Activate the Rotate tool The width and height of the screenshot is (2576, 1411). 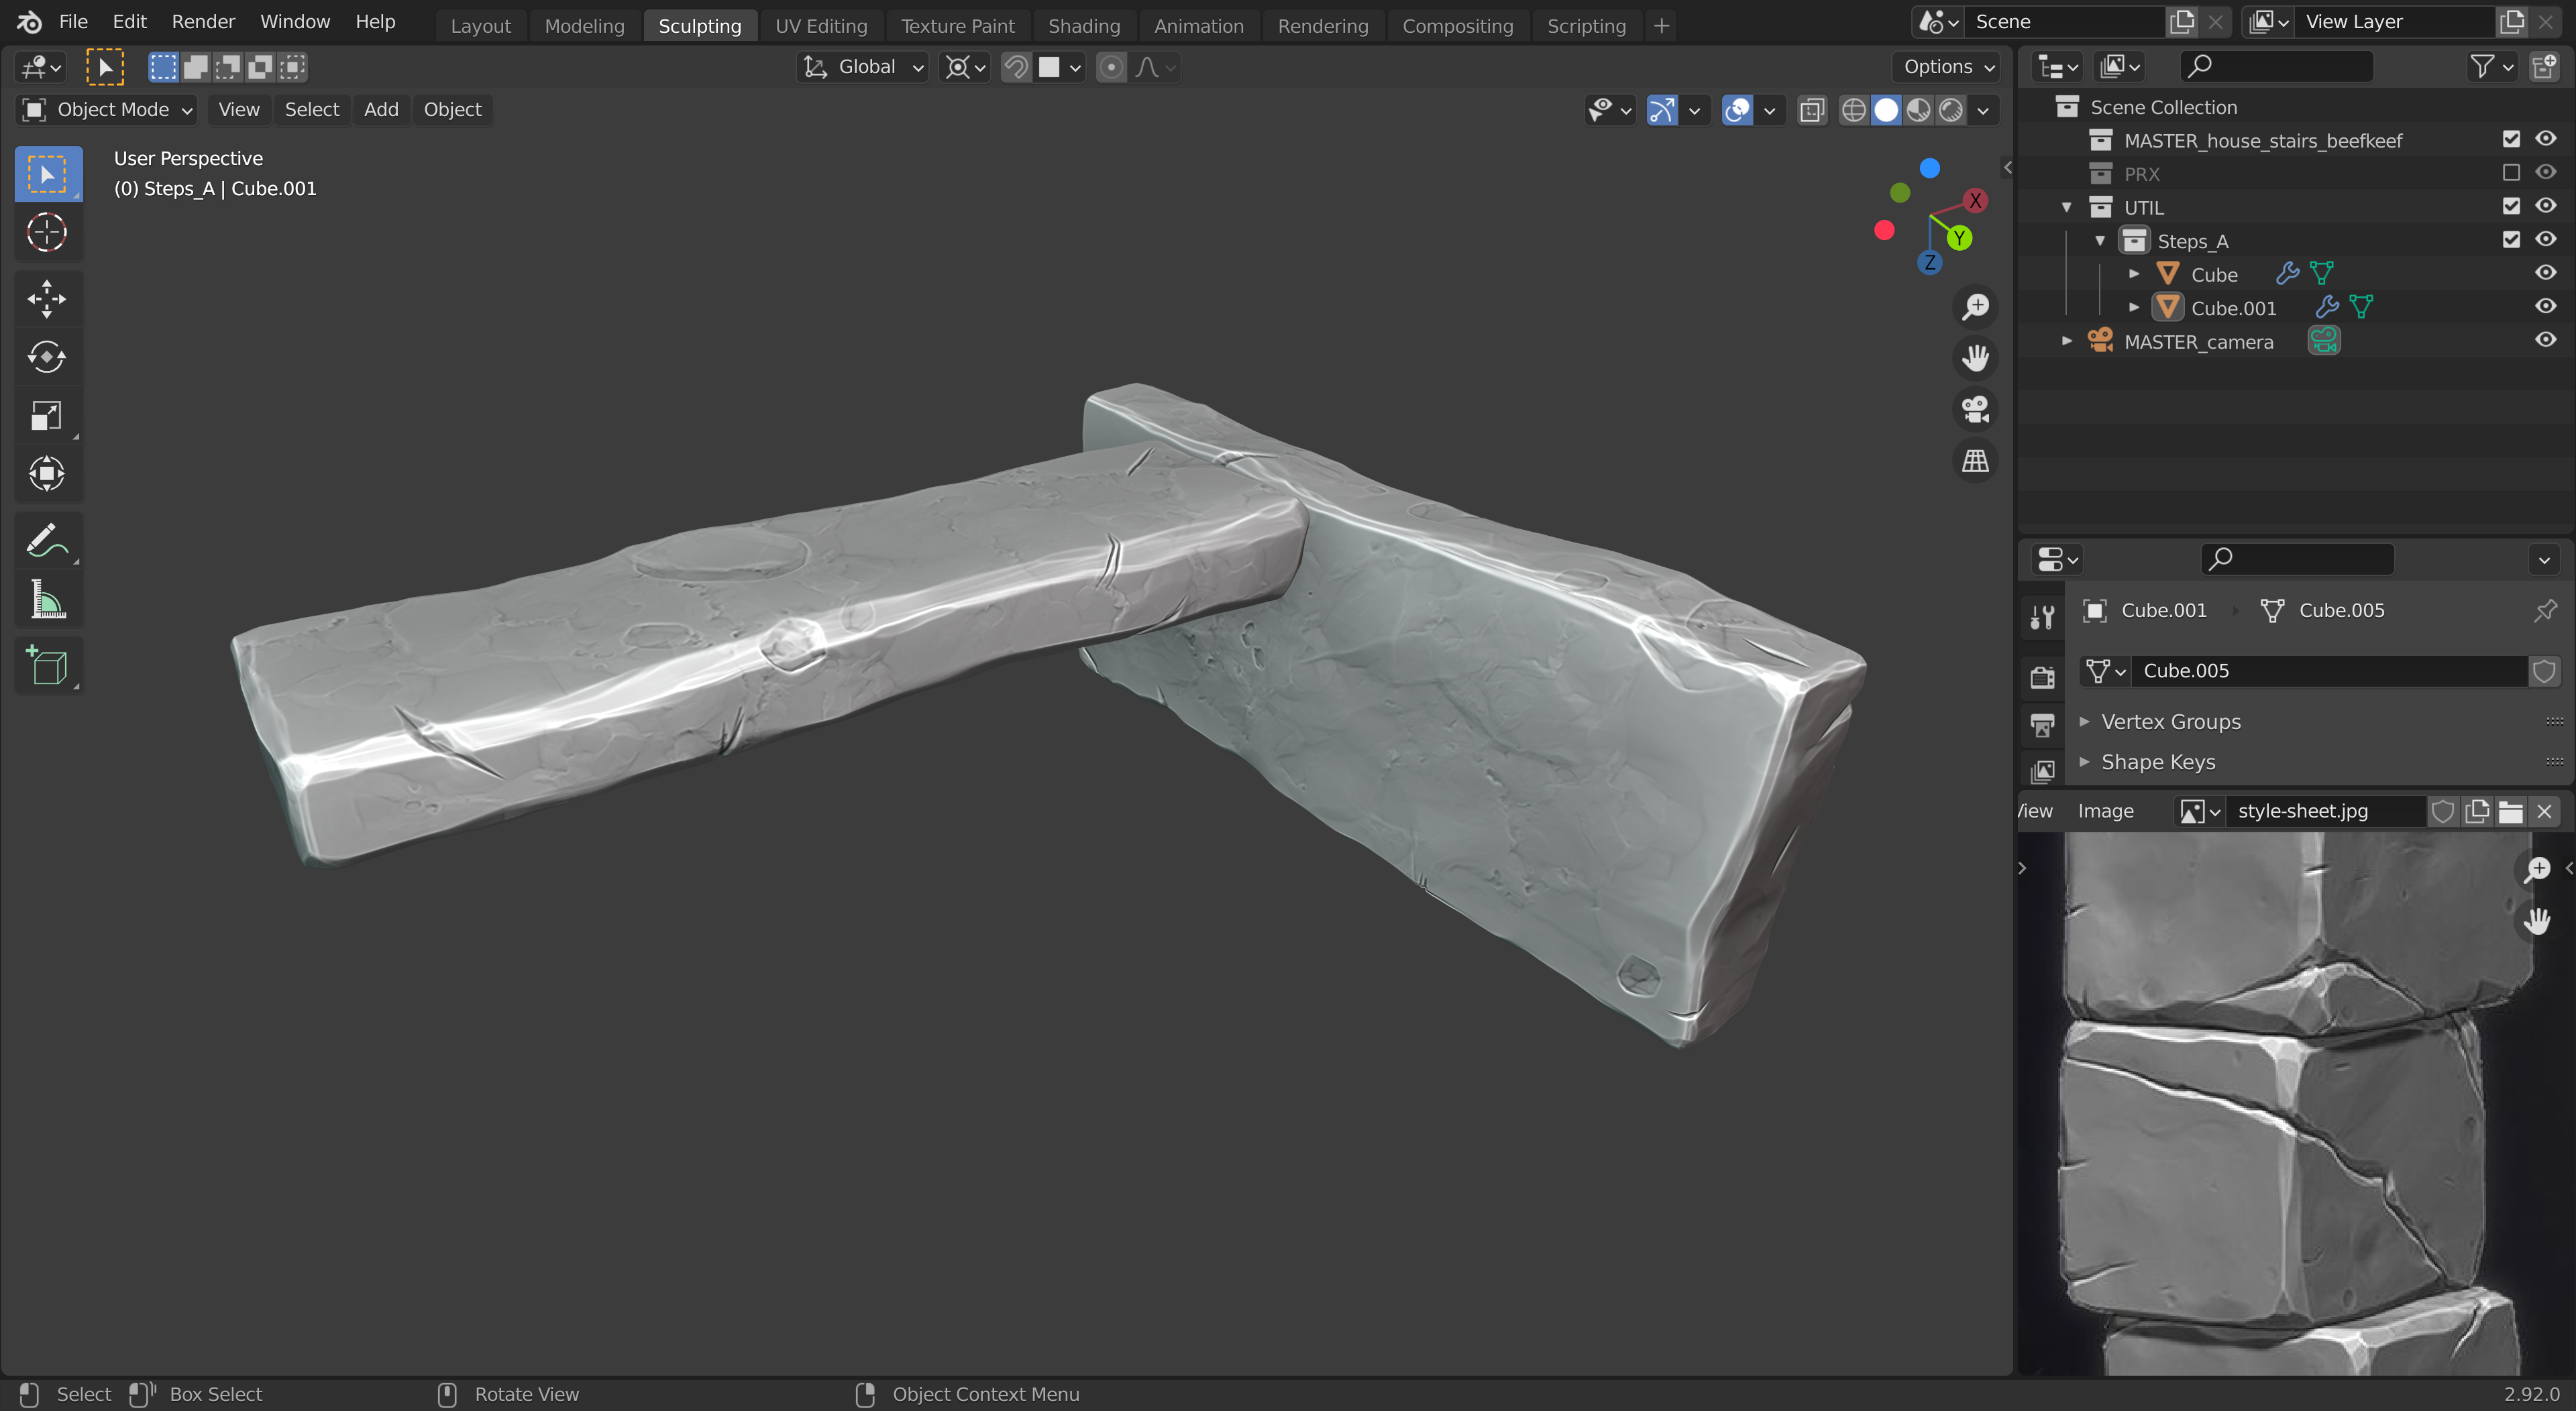point(46,357)
